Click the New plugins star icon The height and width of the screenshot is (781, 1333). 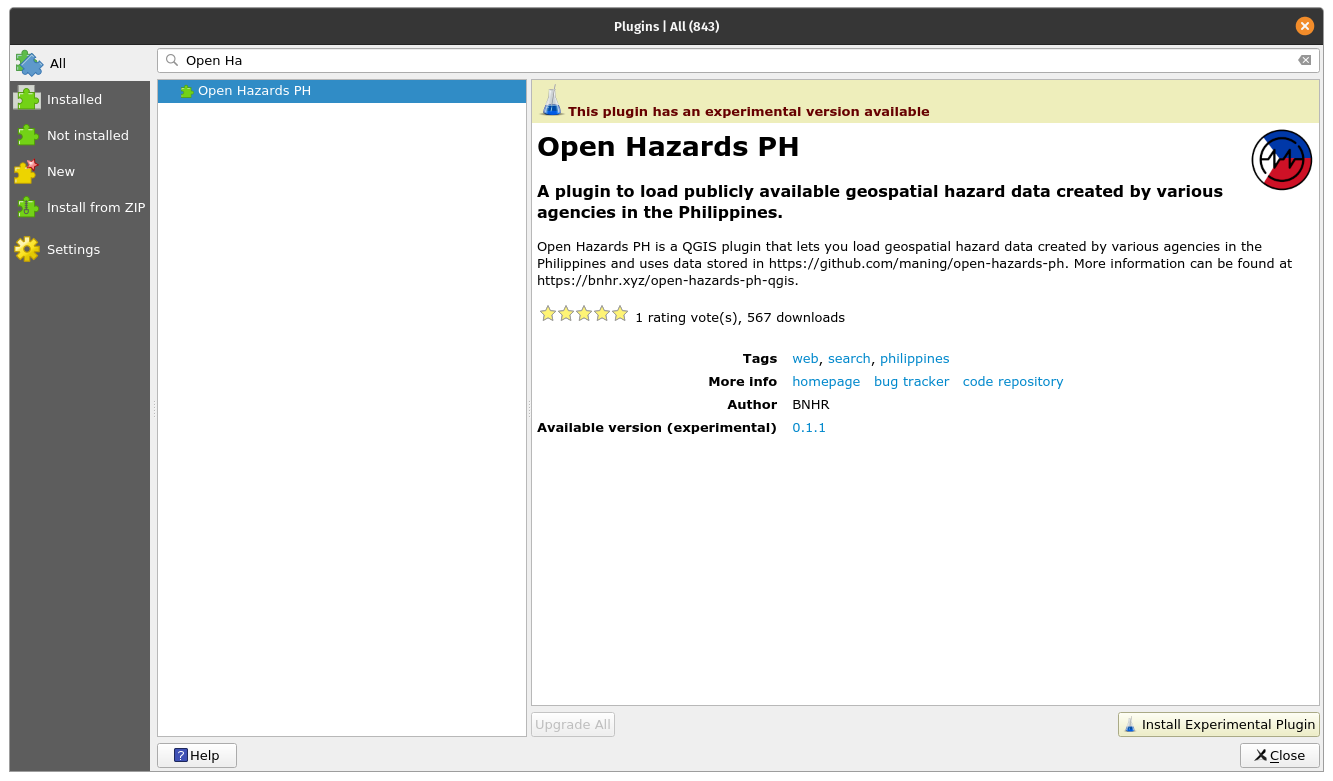(x=27, y=171)
